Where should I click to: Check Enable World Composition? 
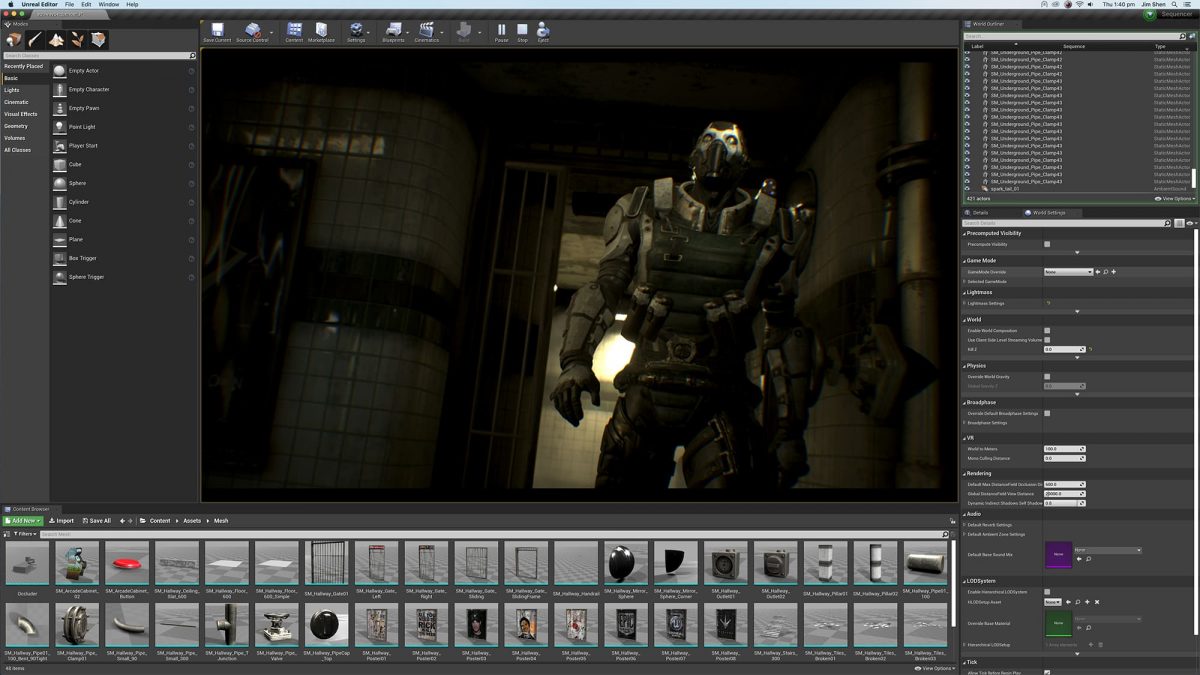click(1047, 331)
